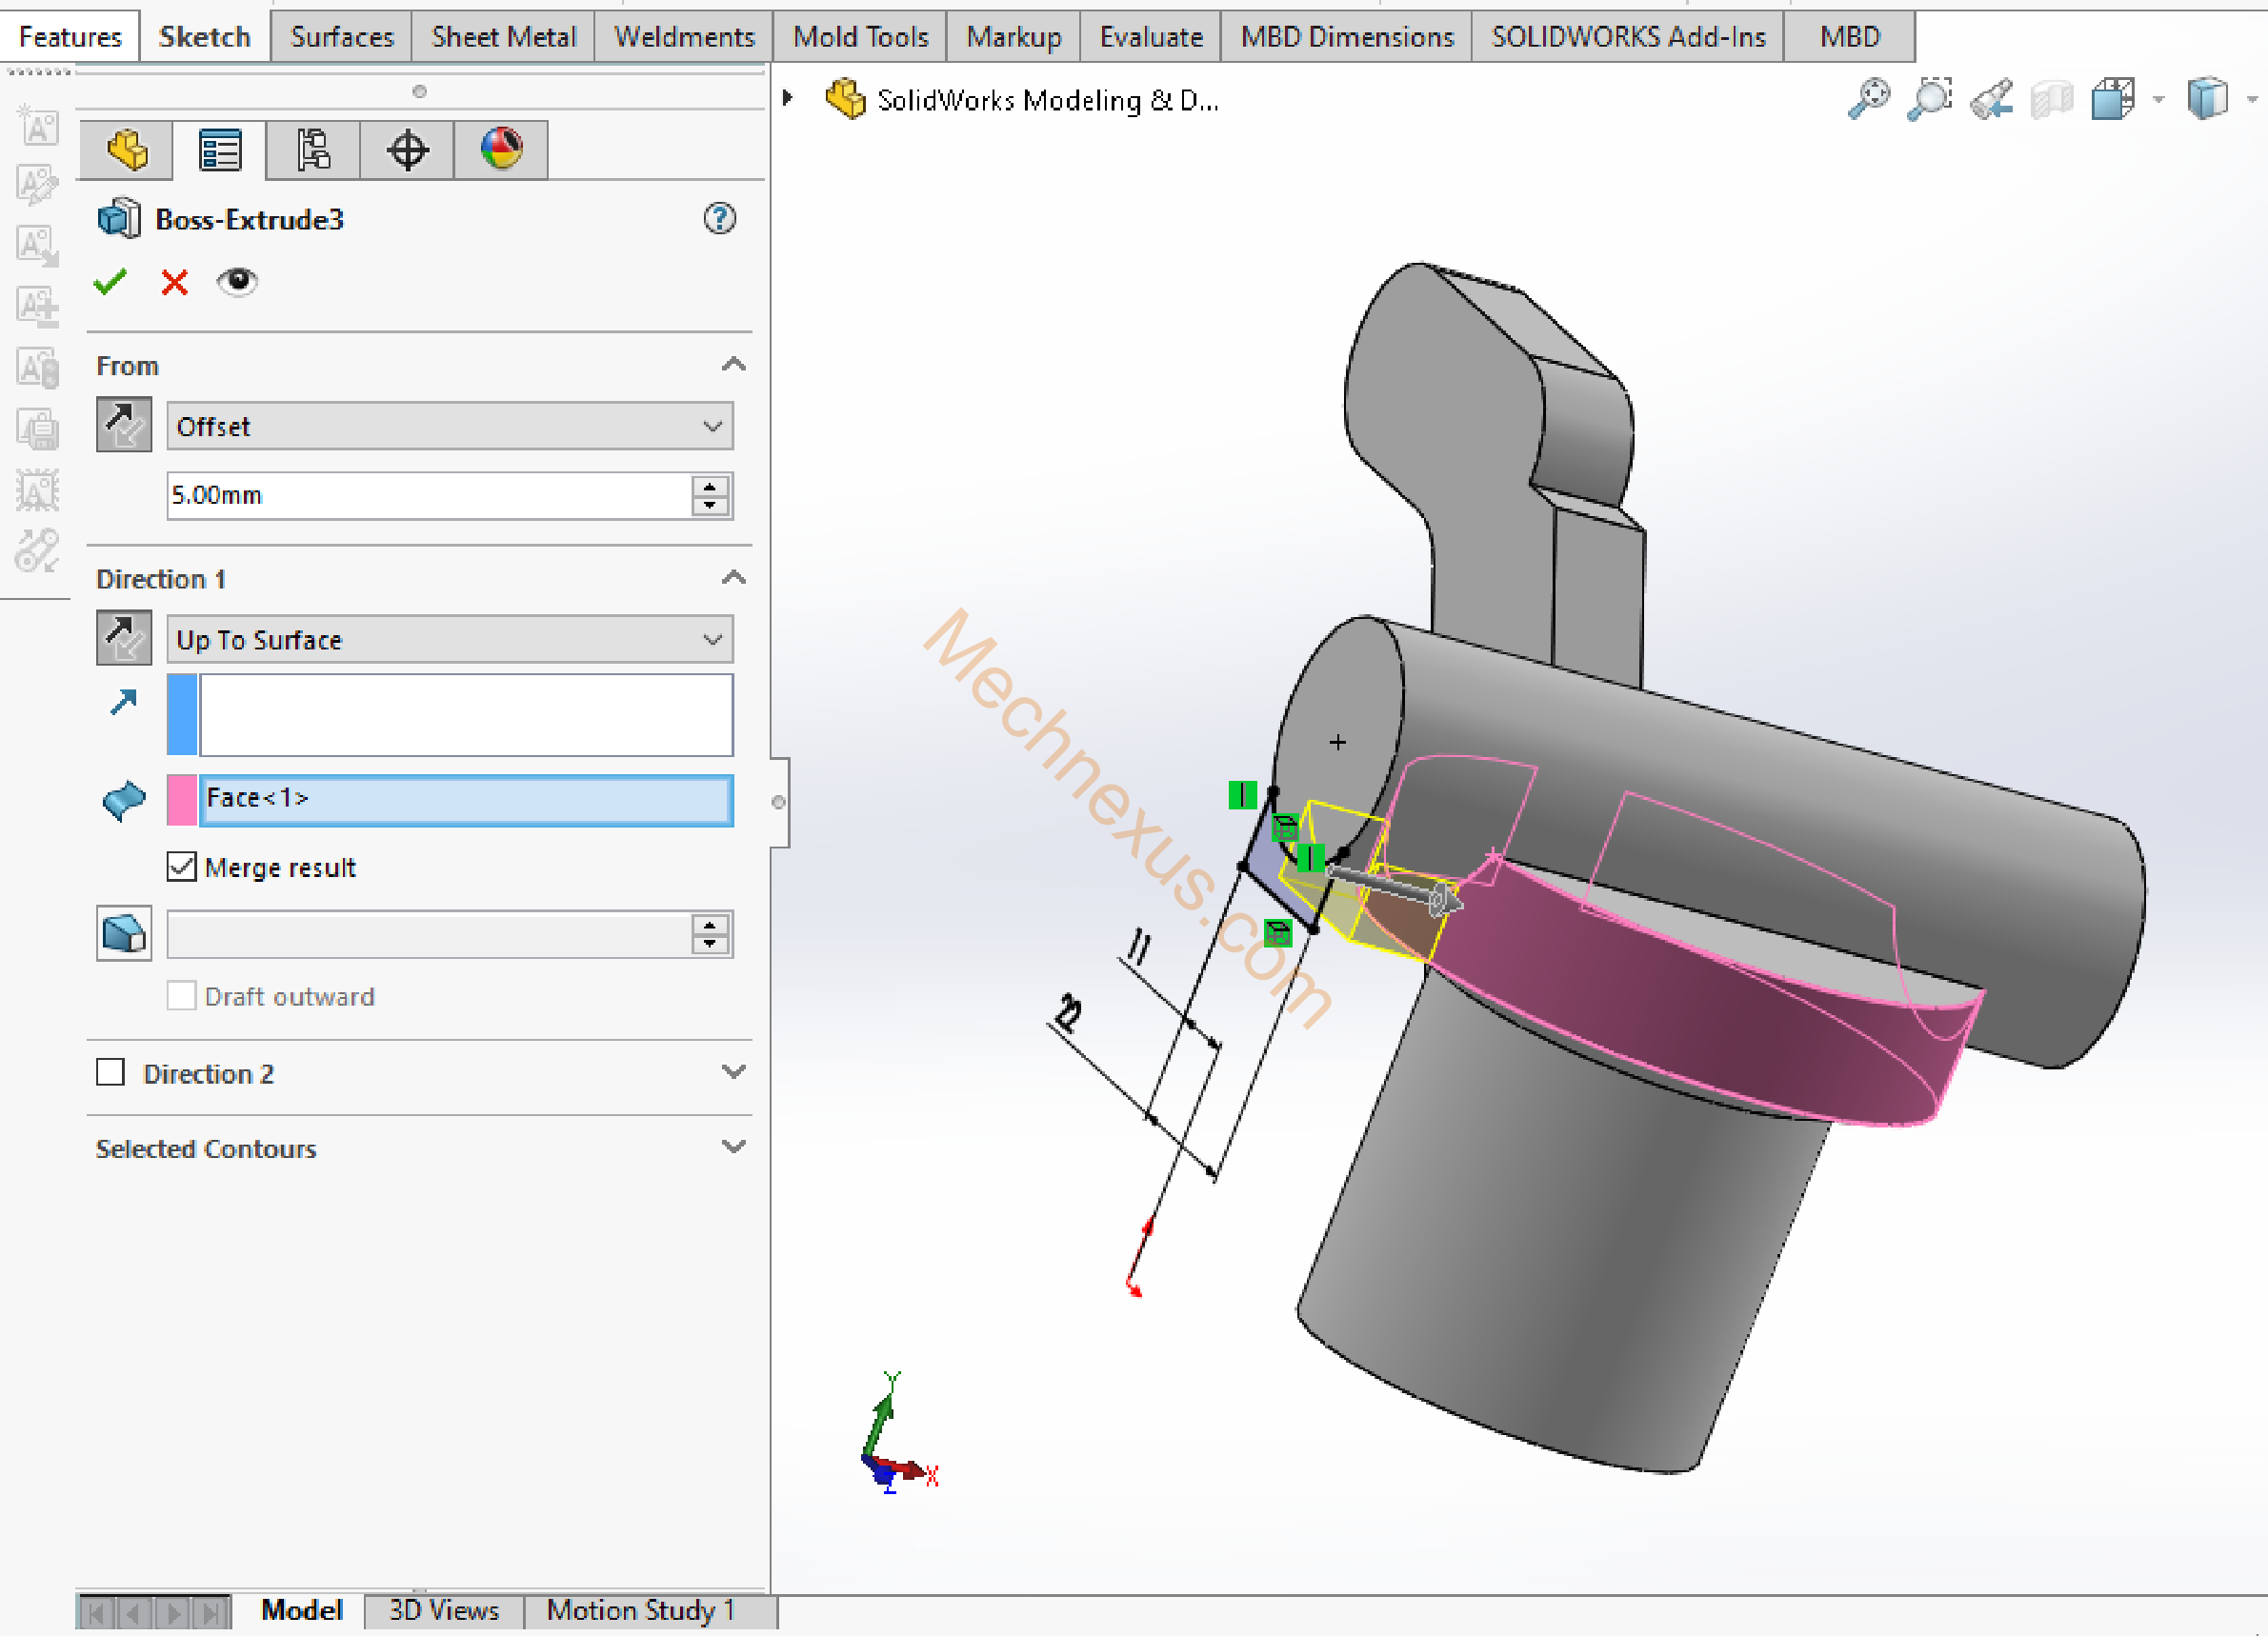
Task: Uncheck the Merge result checkbox
Action: coord(181,866)
